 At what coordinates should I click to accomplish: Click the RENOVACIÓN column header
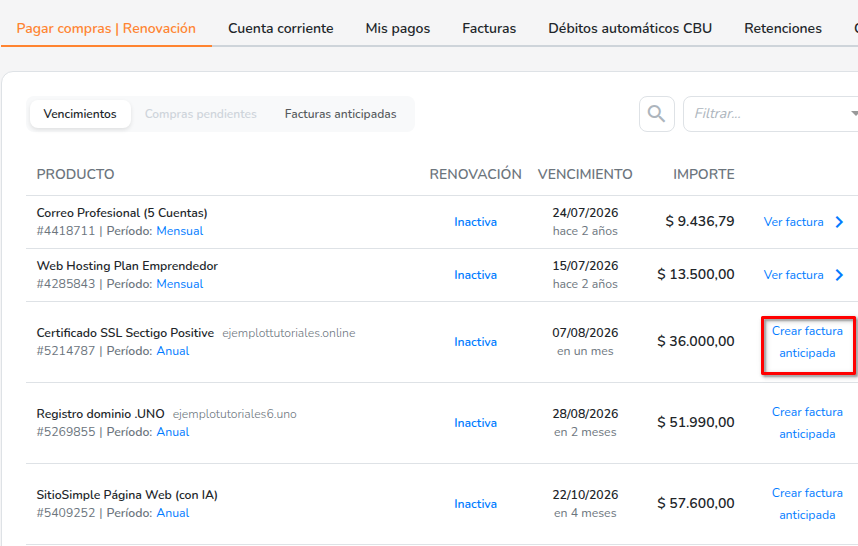click(476, 174)
